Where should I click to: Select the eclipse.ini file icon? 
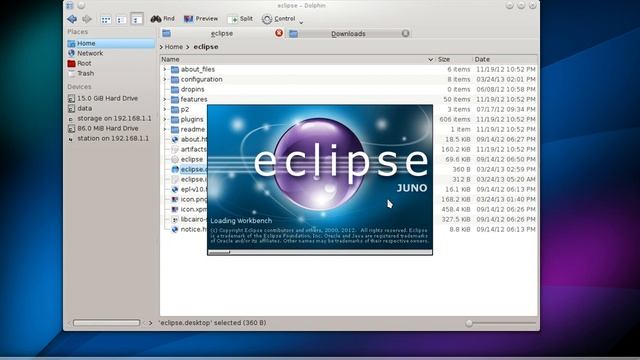click(x=175, y=179)
